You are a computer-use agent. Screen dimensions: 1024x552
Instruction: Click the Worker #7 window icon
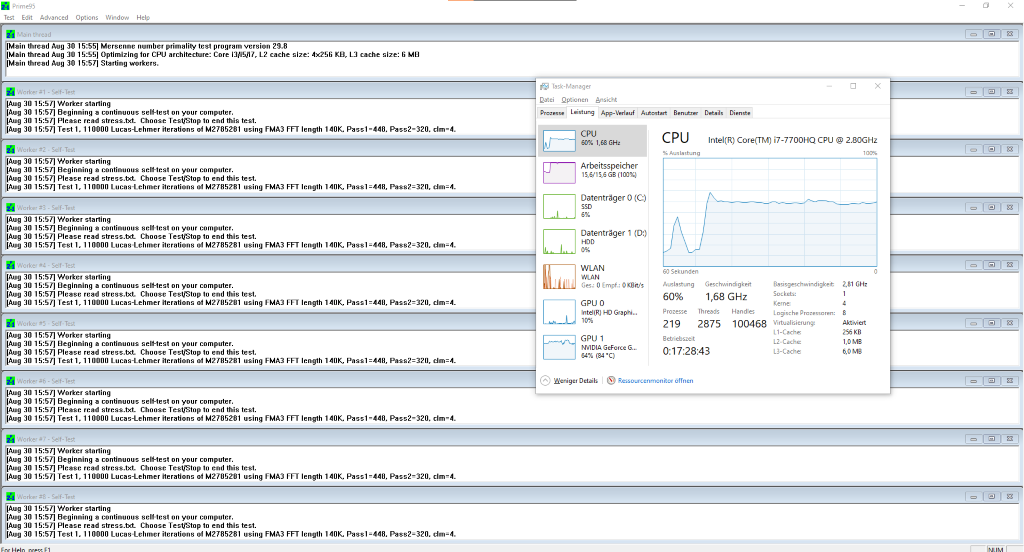10,439
